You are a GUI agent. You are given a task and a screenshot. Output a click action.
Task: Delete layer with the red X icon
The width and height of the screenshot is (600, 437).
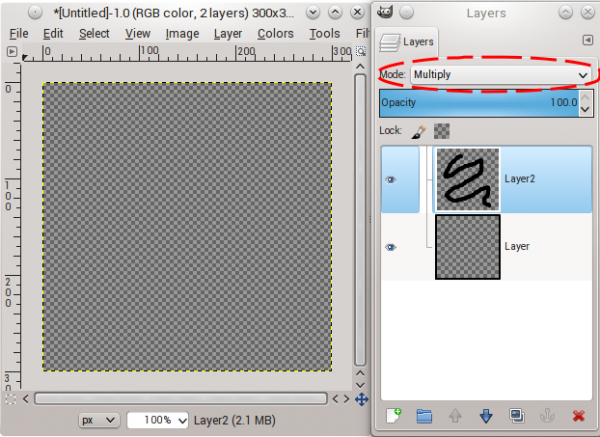[x=579, y=416]
